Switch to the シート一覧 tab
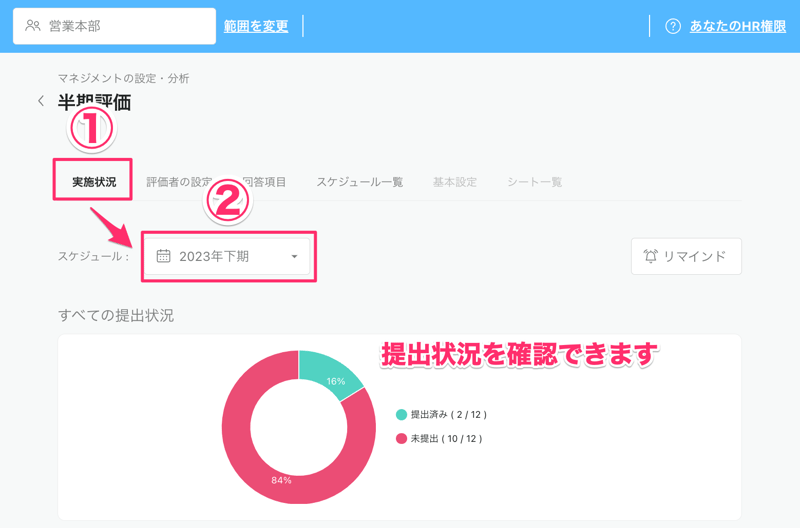This screenshot has width=800, height=528. click(535, 182)
